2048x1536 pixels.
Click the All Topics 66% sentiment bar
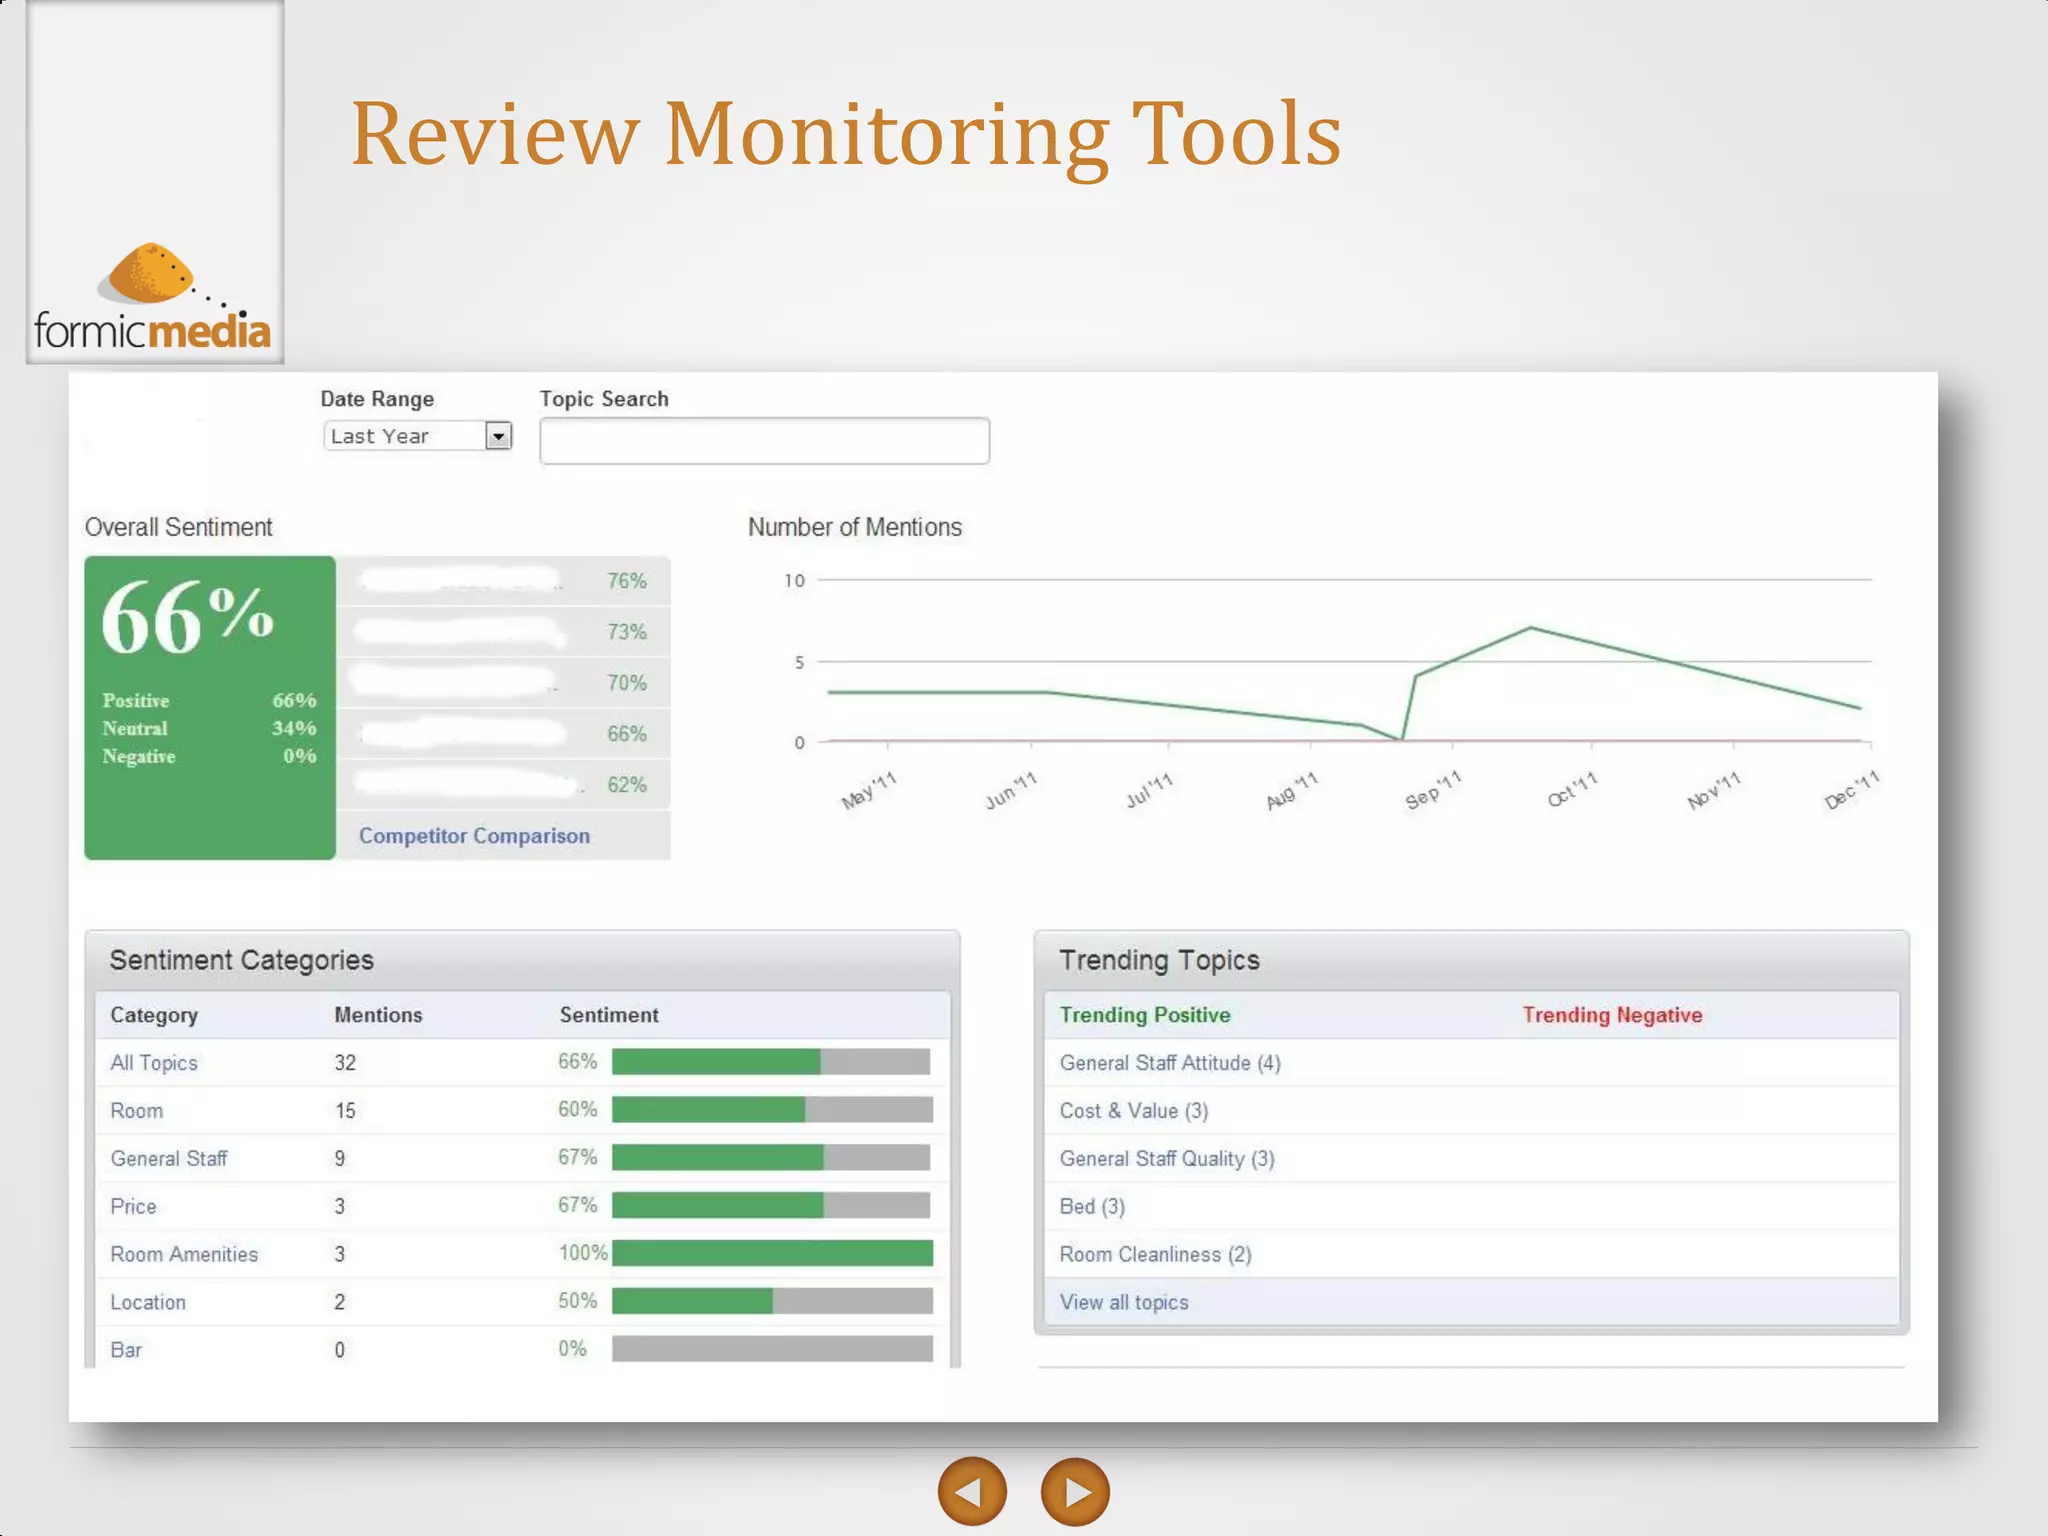pos(771,1061)
